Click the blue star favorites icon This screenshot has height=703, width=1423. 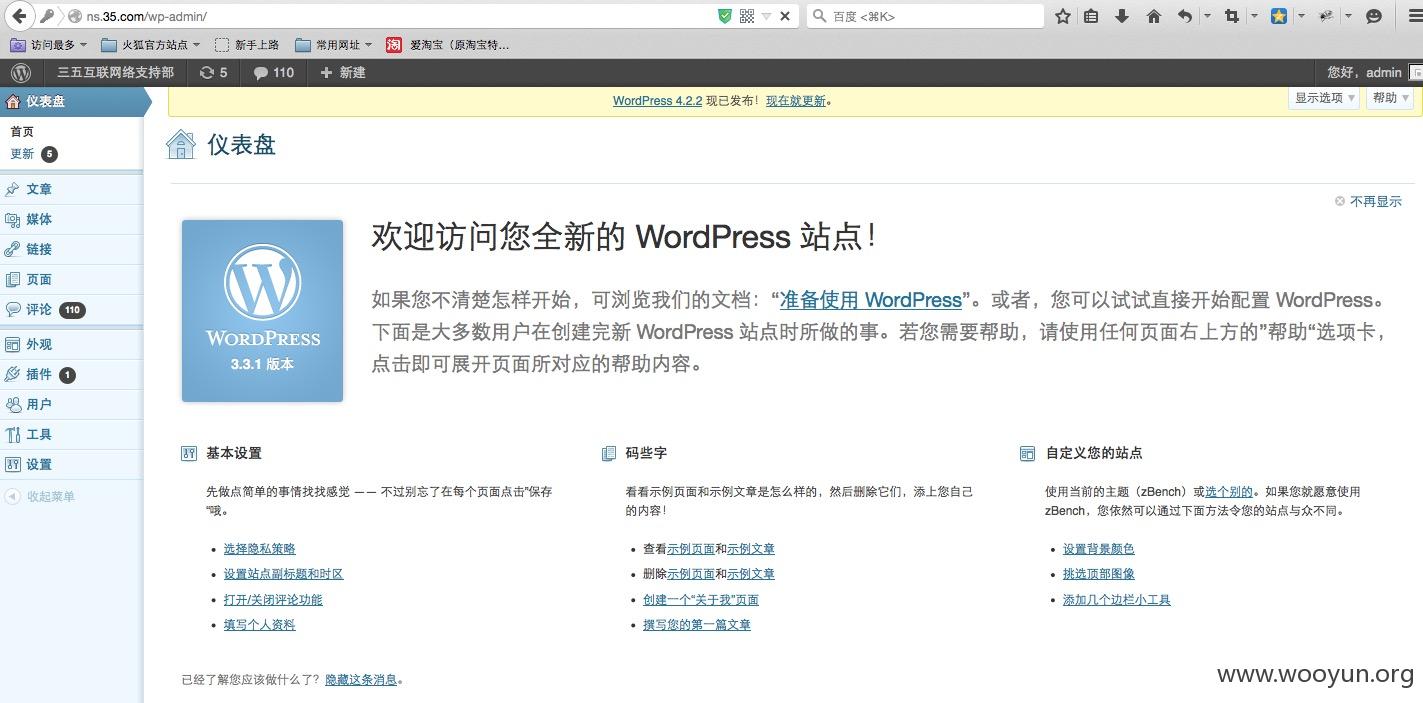pyautogui.click(x=1278, y=16)
